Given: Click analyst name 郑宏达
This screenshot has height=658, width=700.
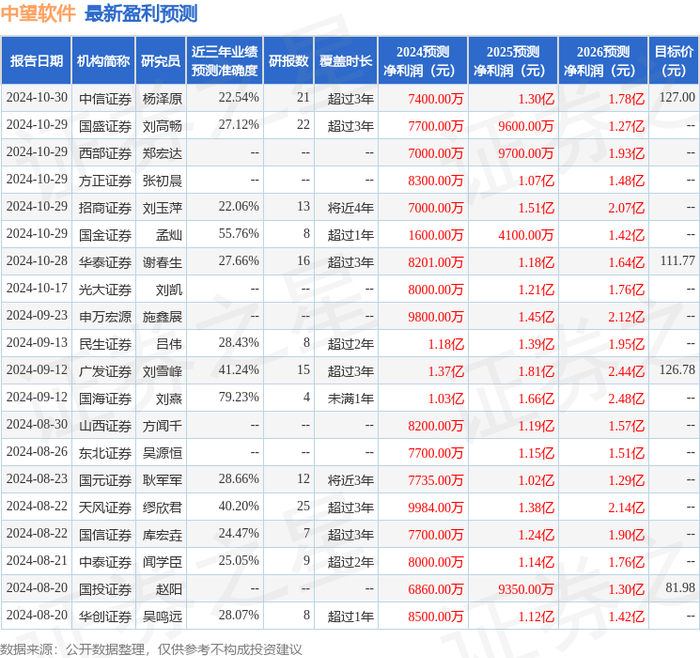Looking at the screenshot, I should click(x=162, y=153).
